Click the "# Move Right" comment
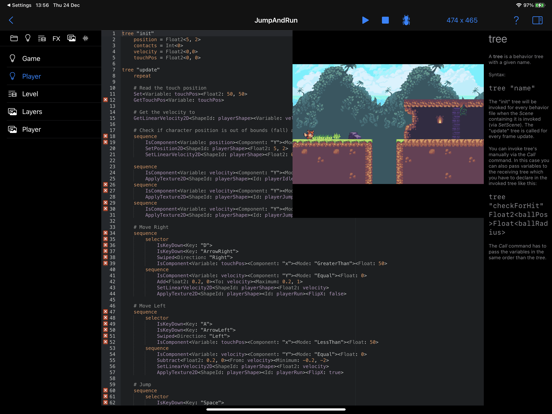Image resolution: width=552 pixels, height=414 pixels. (151, 227)
